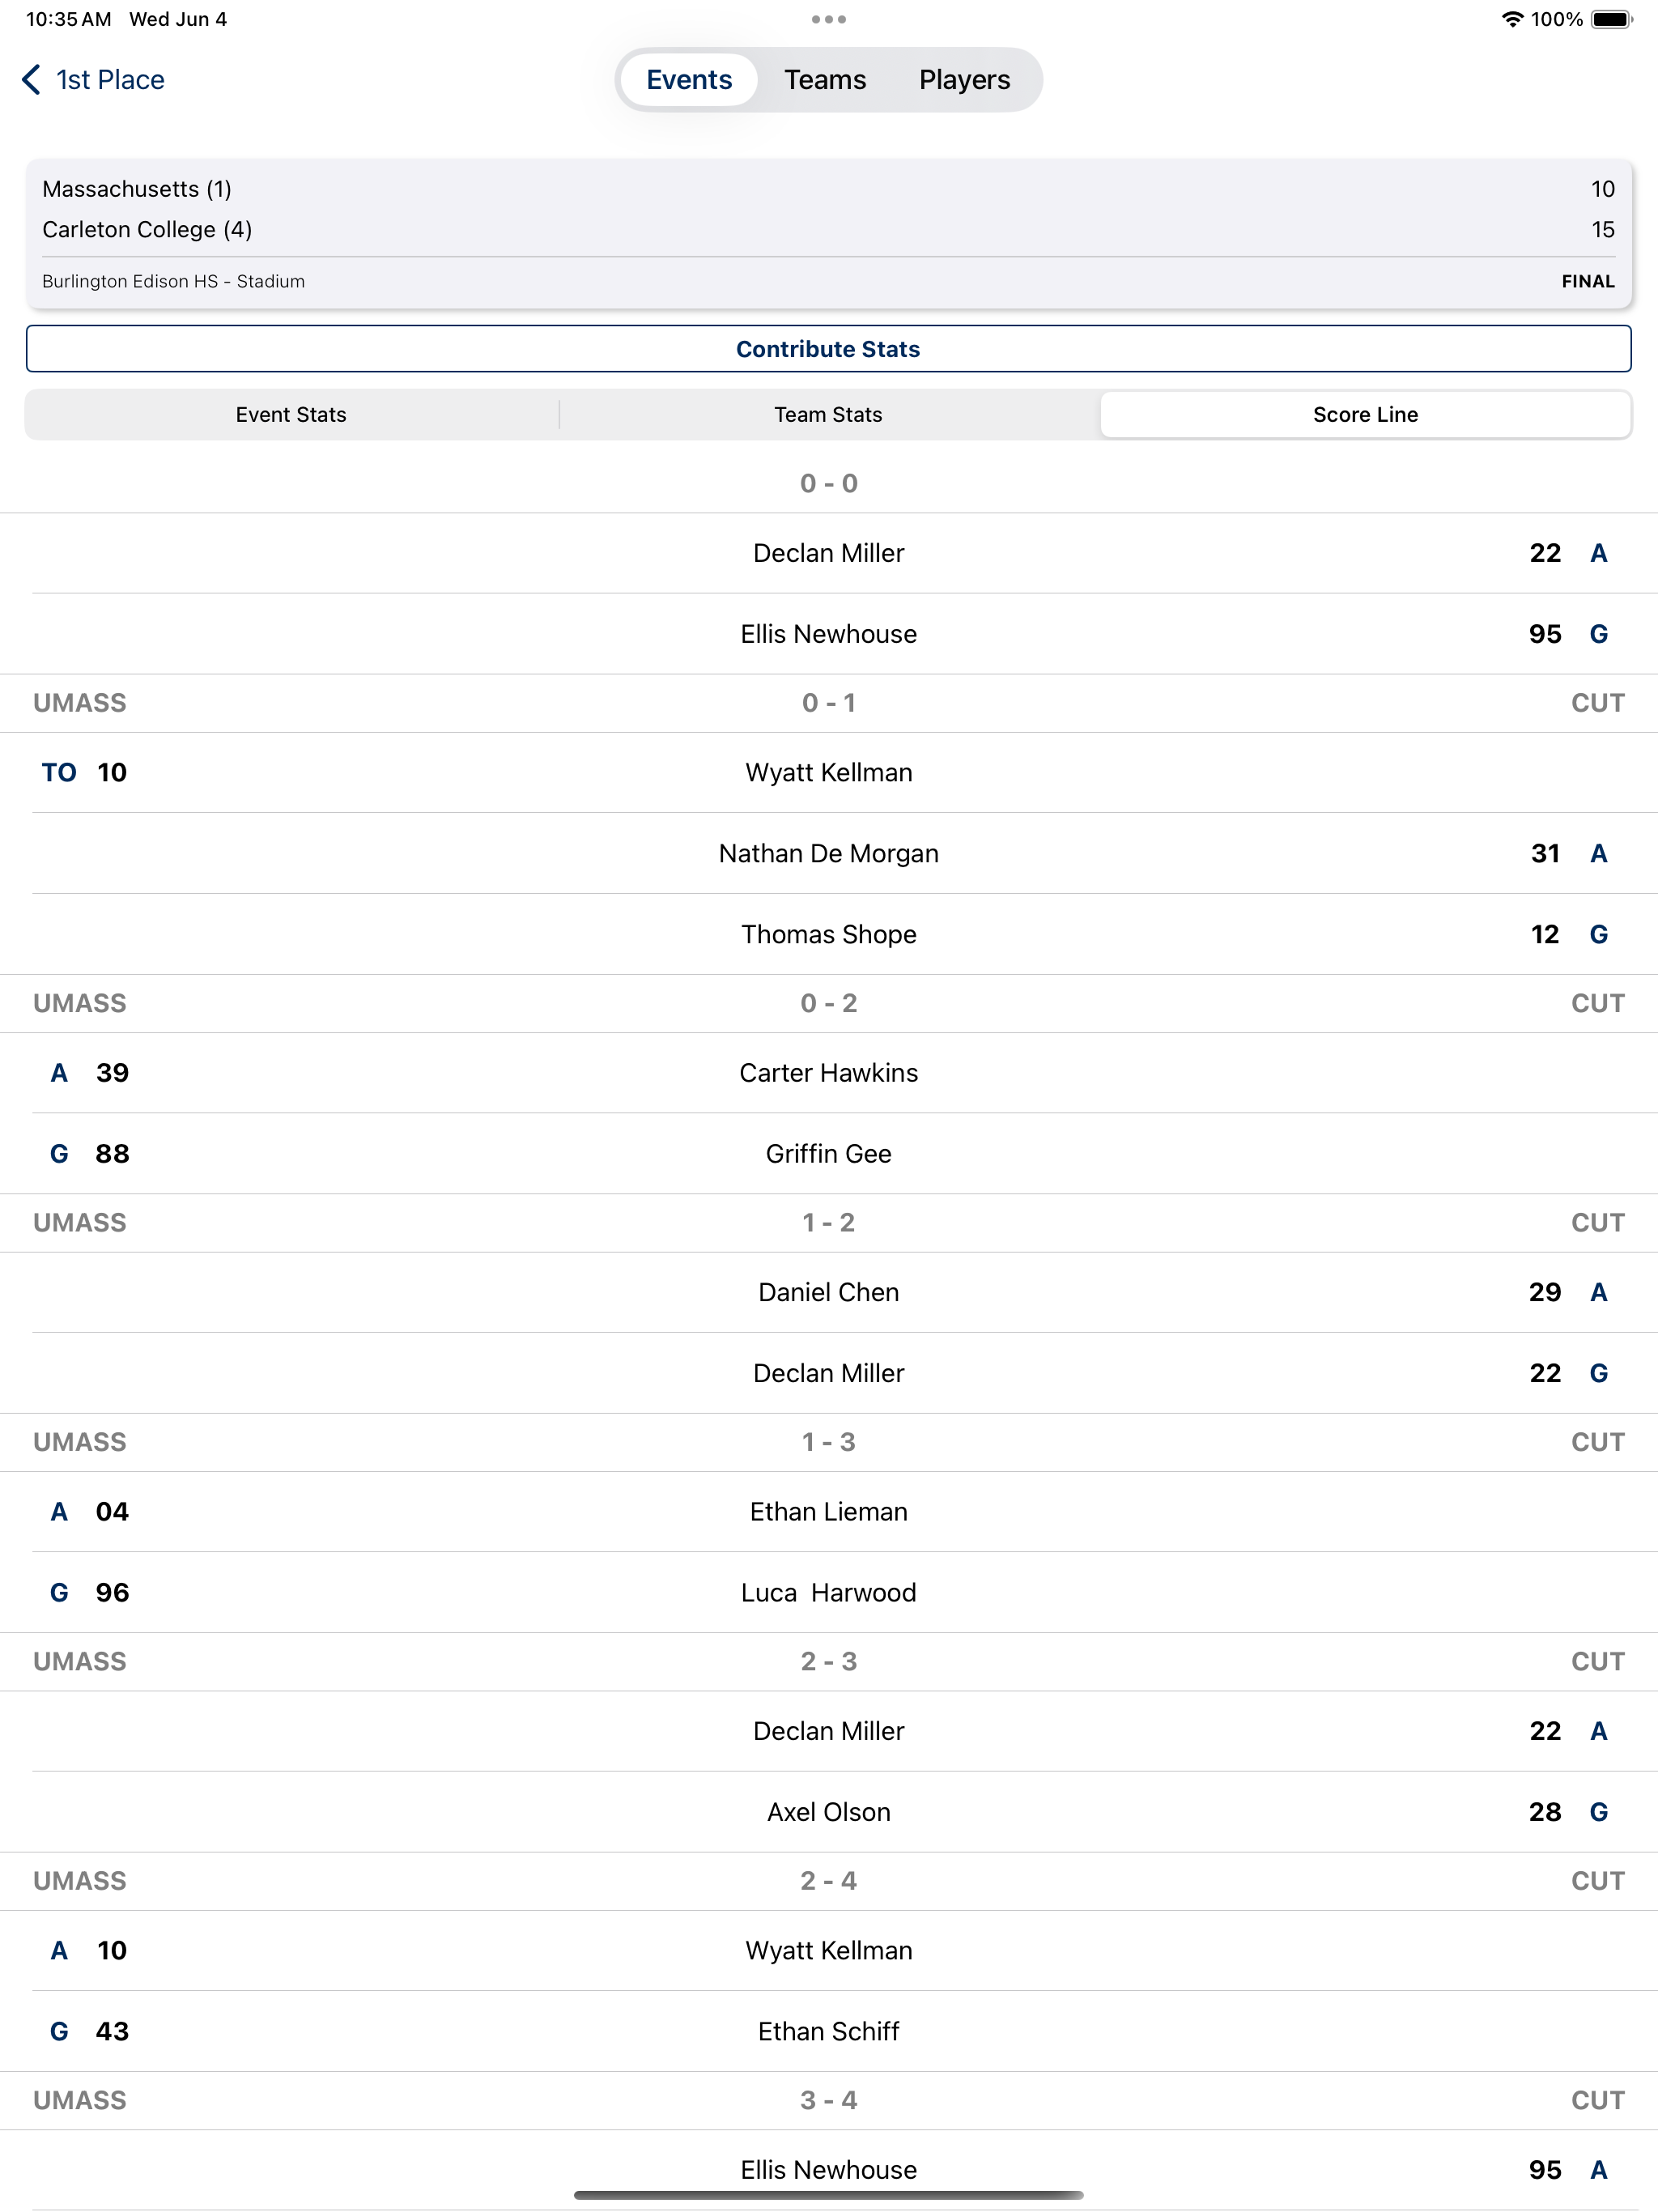This screenshot has width=1658, height=2212.
Task: Tap the 1st Place back link
Action: tap(110, 80)
